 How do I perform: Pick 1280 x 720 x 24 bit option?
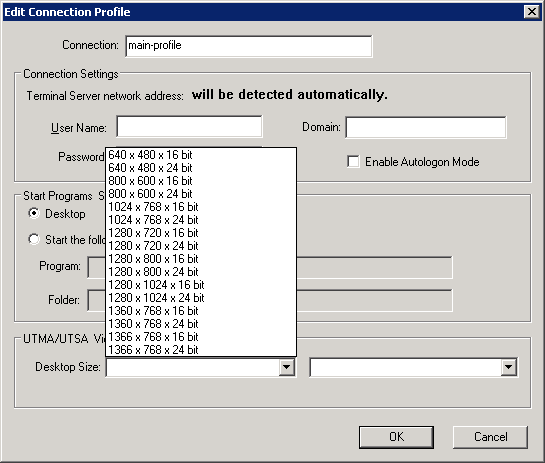click(201, 246)
